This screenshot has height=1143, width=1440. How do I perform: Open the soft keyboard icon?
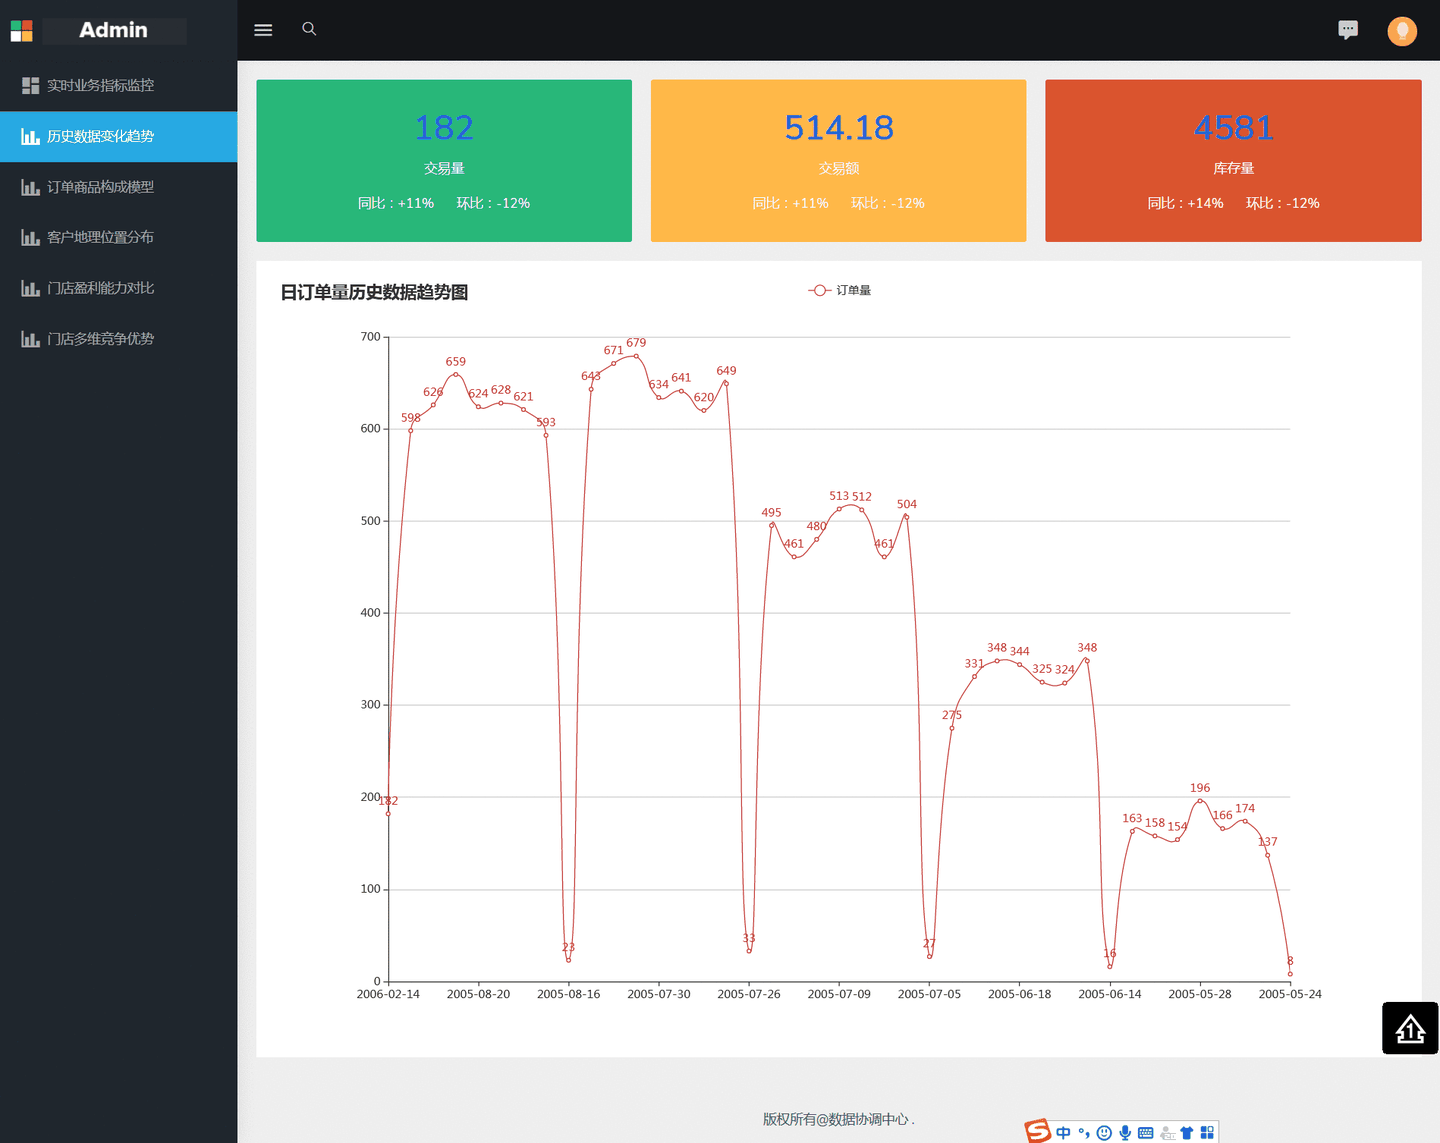click(1146, 1133)
